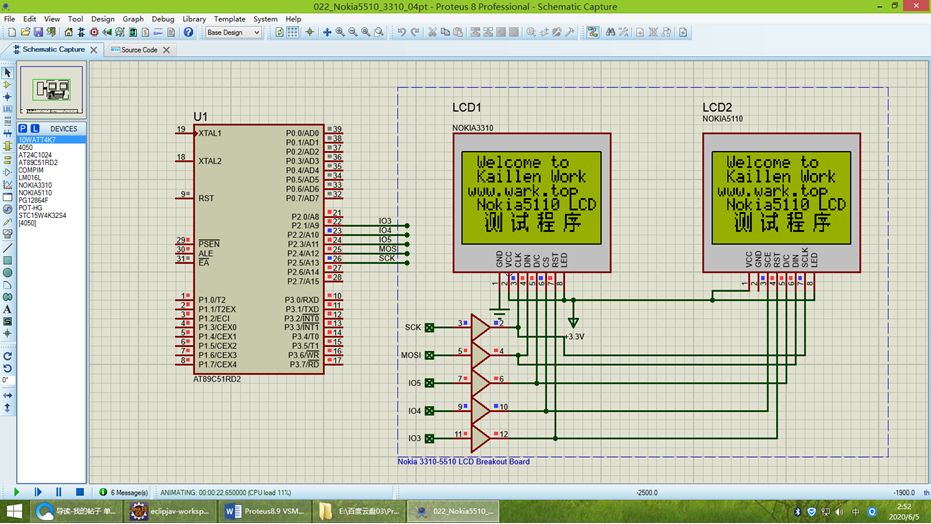
Task: Select 10WATT4K7 in devices list
Action: [x=51, y=140]
